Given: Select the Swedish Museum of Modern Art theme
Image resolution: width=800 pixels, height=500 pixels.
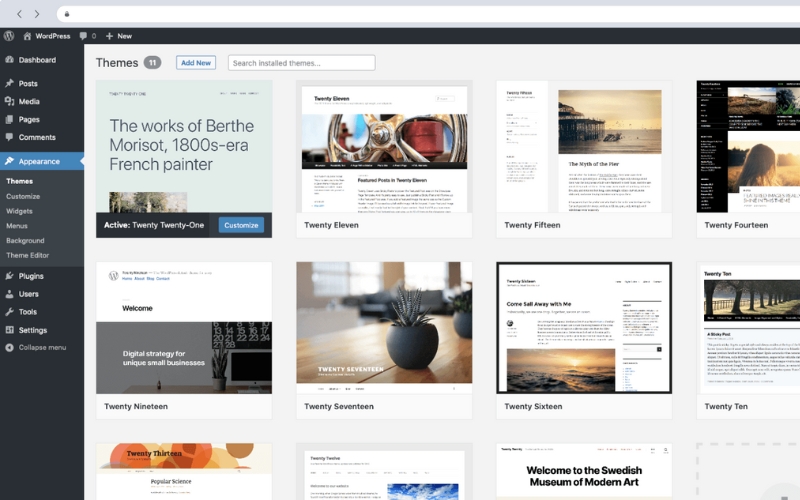Looking at the screenshot, I should [584, 471].
